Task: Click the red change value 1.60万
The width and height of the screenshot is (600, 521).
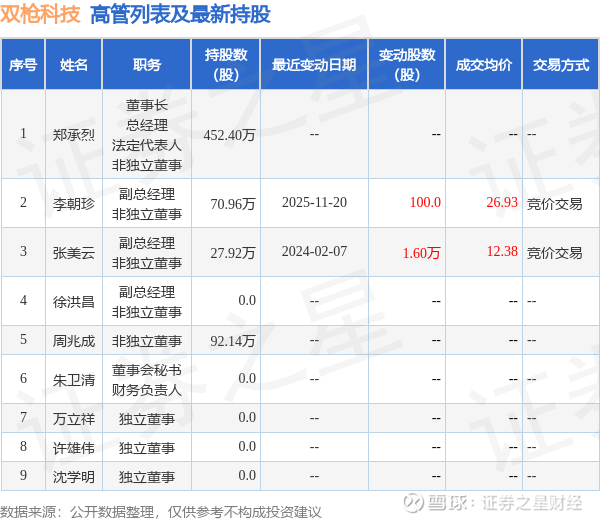Action: click(x=422, y=252)
